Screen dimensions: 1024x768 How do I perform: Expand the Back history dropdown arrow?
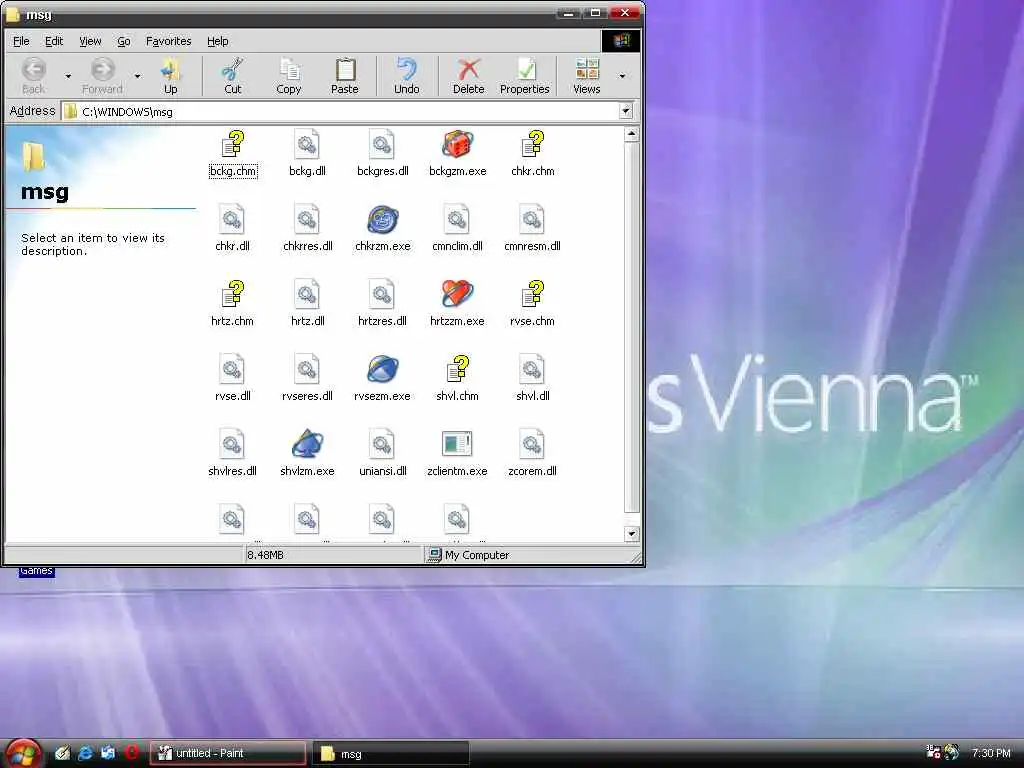(68, 76)
